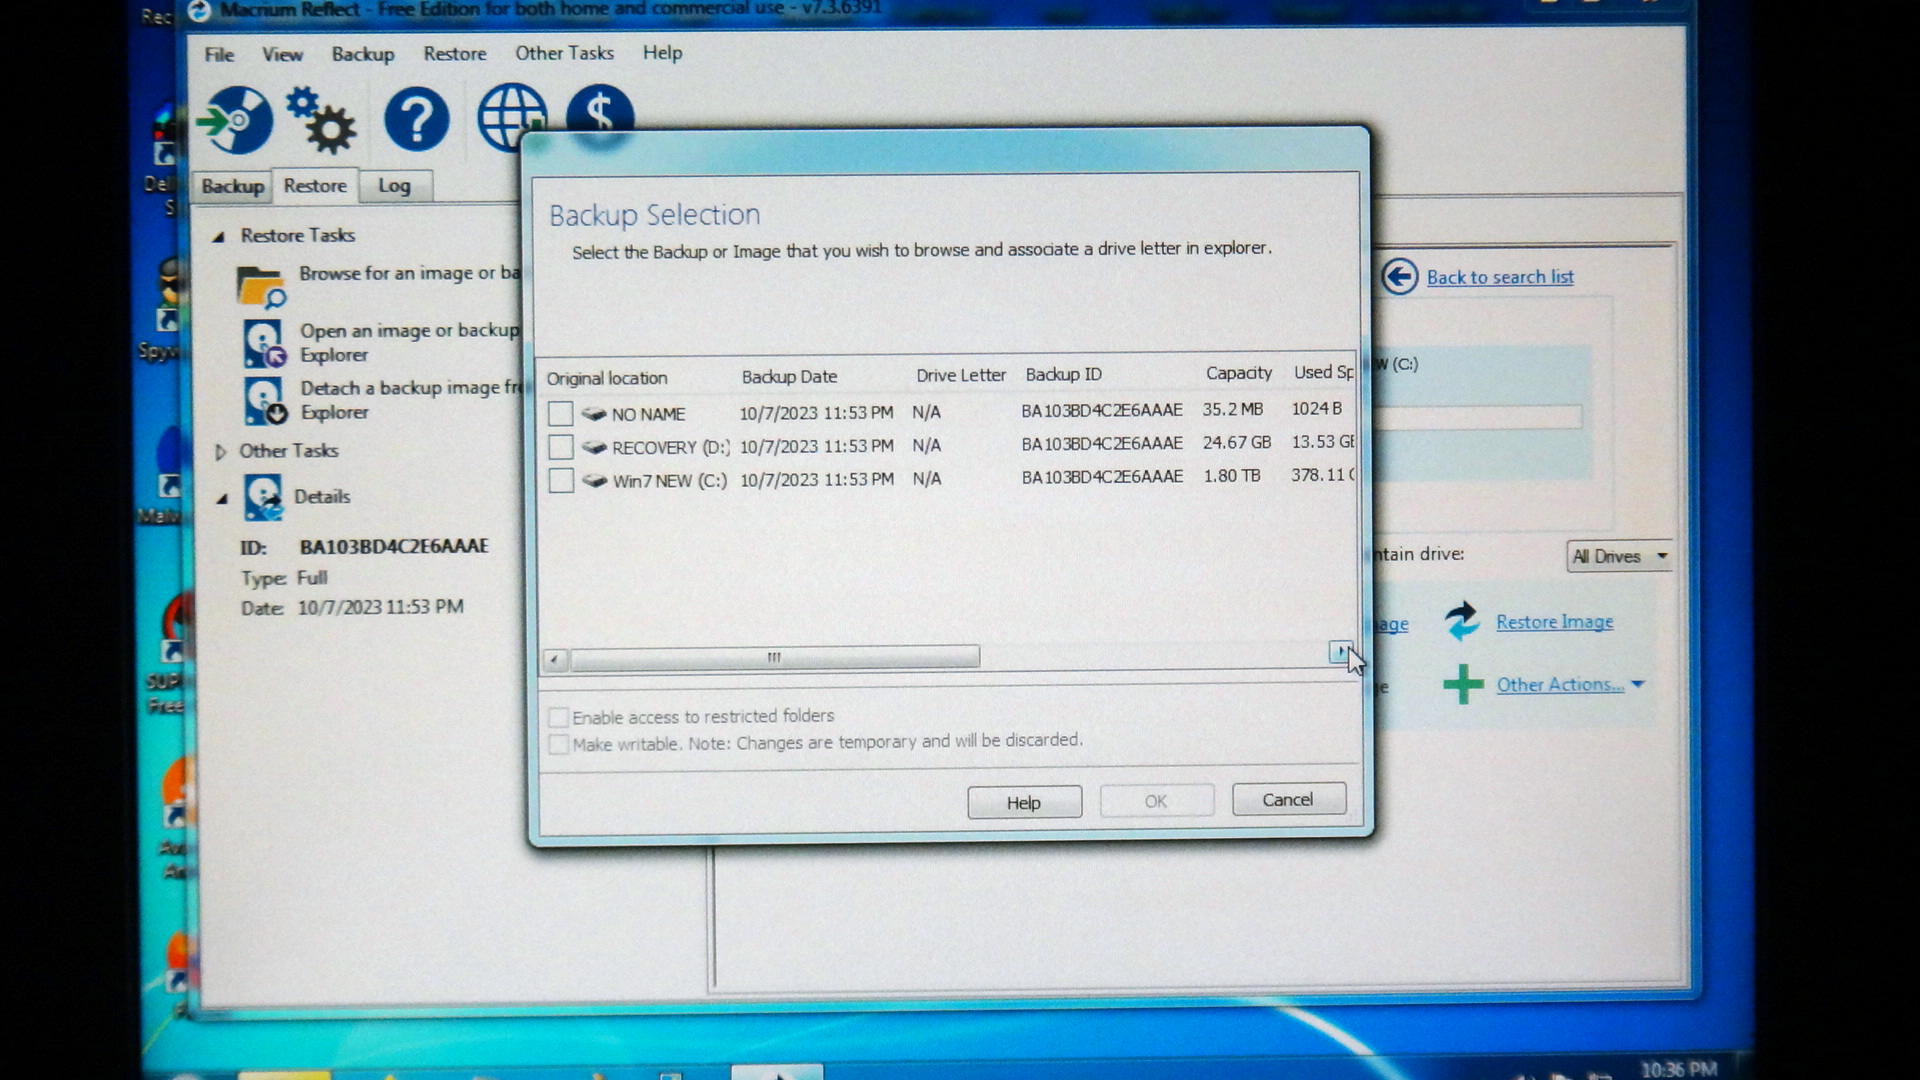The height and width of the screenshot is (1080, 1920).
Task: Click Open an image or backup in Explorer
Action: 410,343
